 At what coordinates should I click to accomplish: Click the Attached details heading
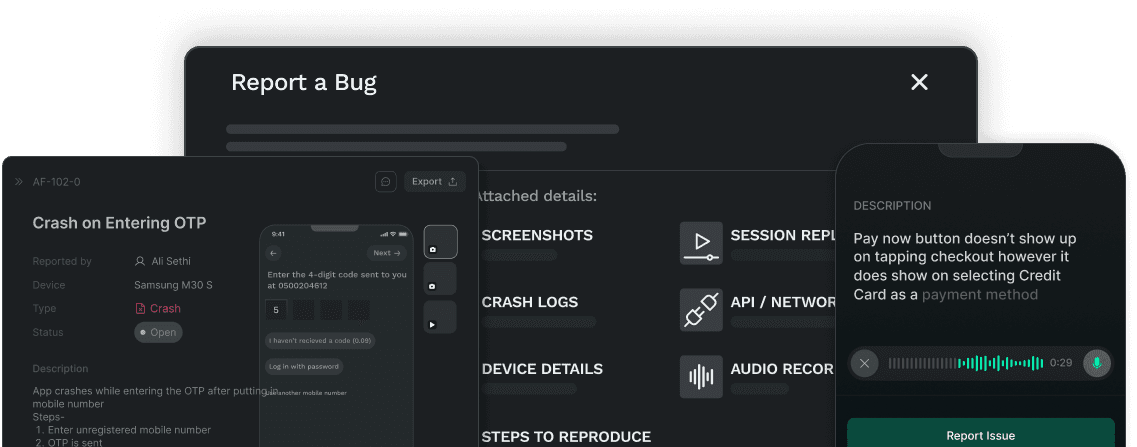pyautogui.click(x=536, y=196)
